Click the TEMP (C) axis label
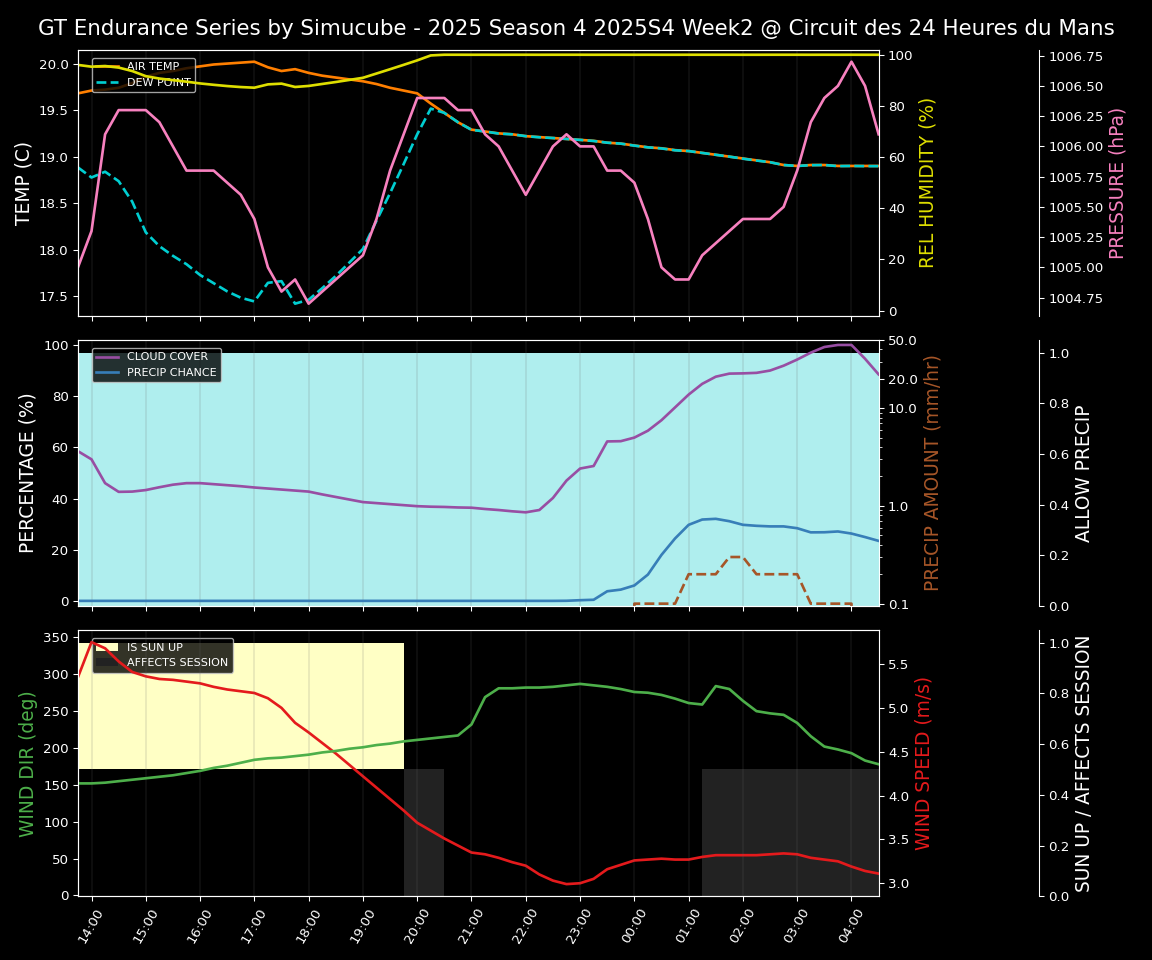The width and height of the screenshot is (1152, 960). [x=24, y=183]
